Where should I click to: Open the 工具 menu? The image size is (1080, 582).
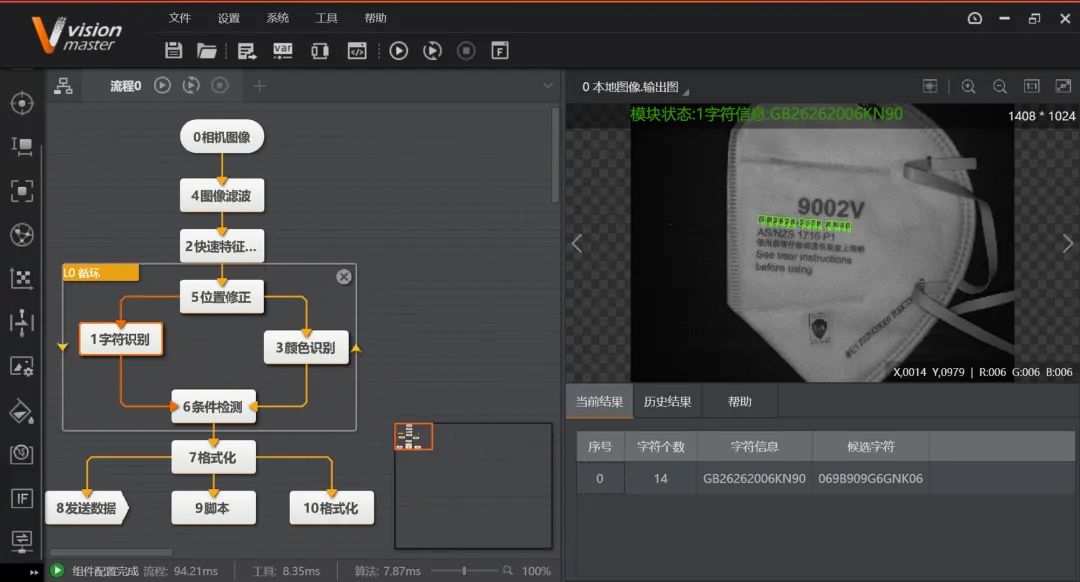pyautogui.click(x=327, y=18)
